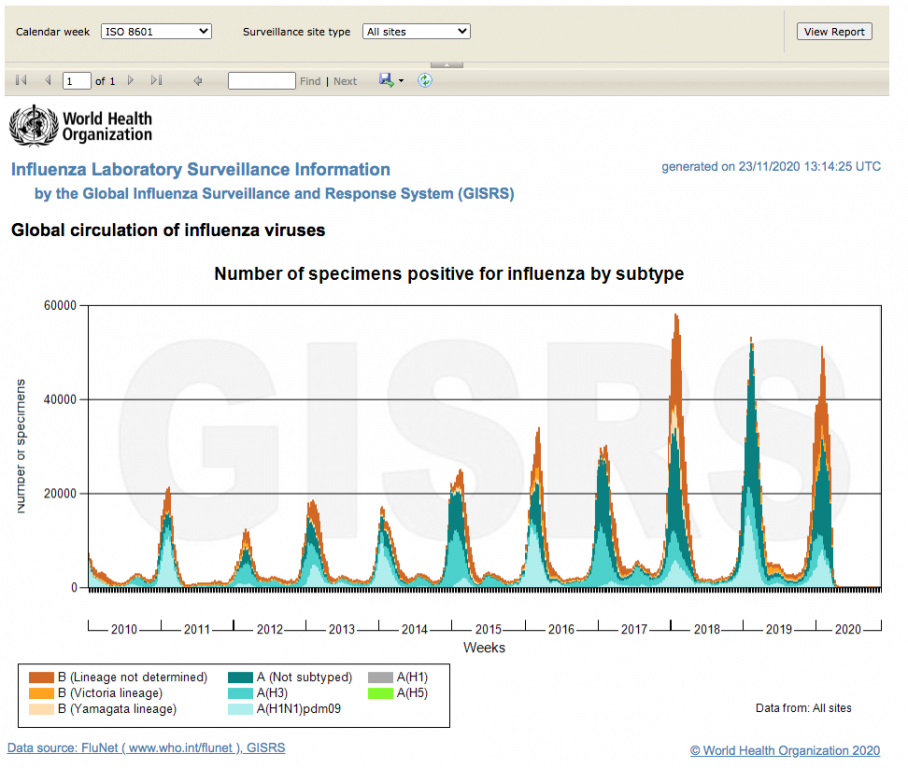The height and width of the screenshot is (768, 908).
Task: Click the 2010 year label on axis
Action: 124,630
